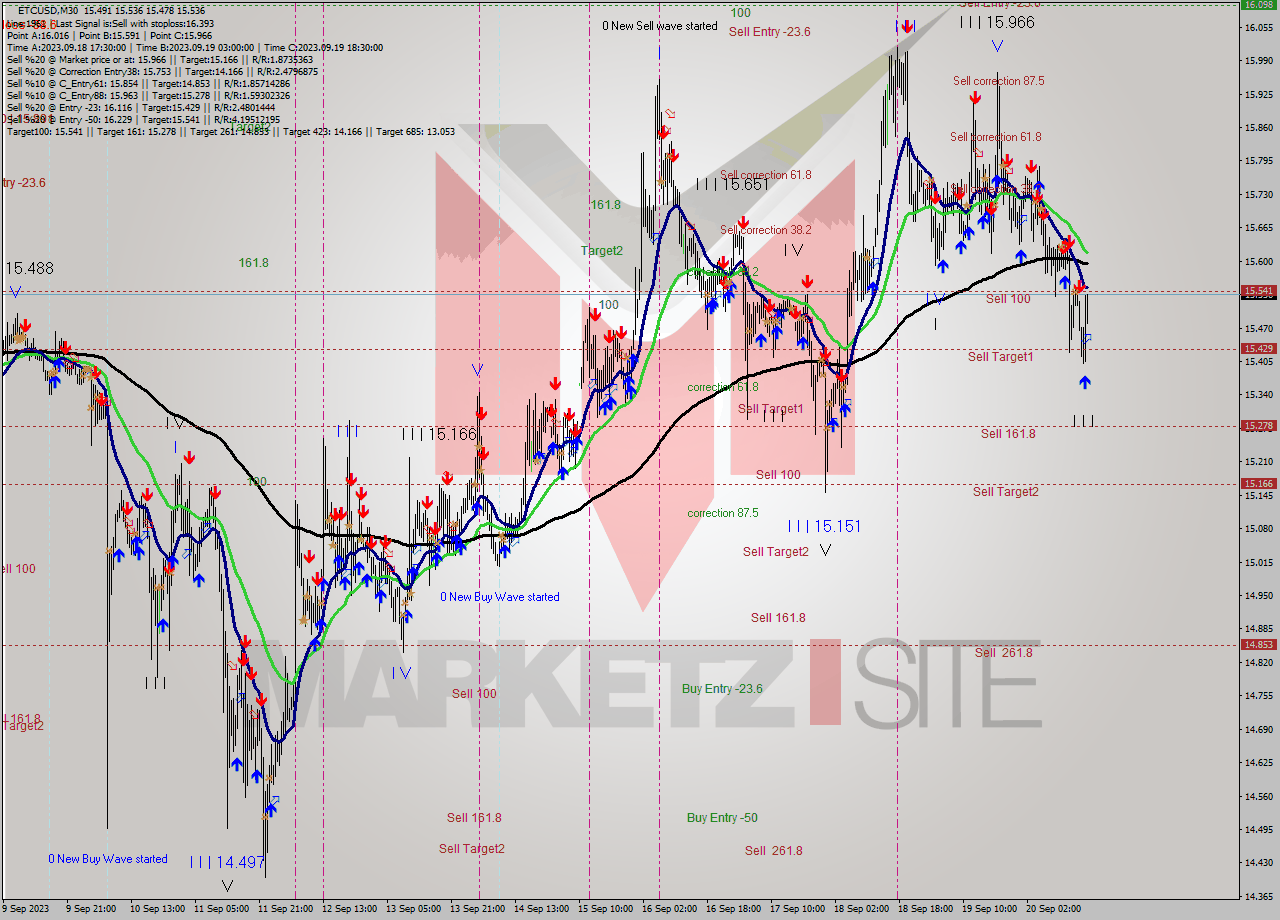The height and width of the screenshot is (920, 1280).
Task: Click the 'Sell correction 38.2' label
Action: point(766,230)
